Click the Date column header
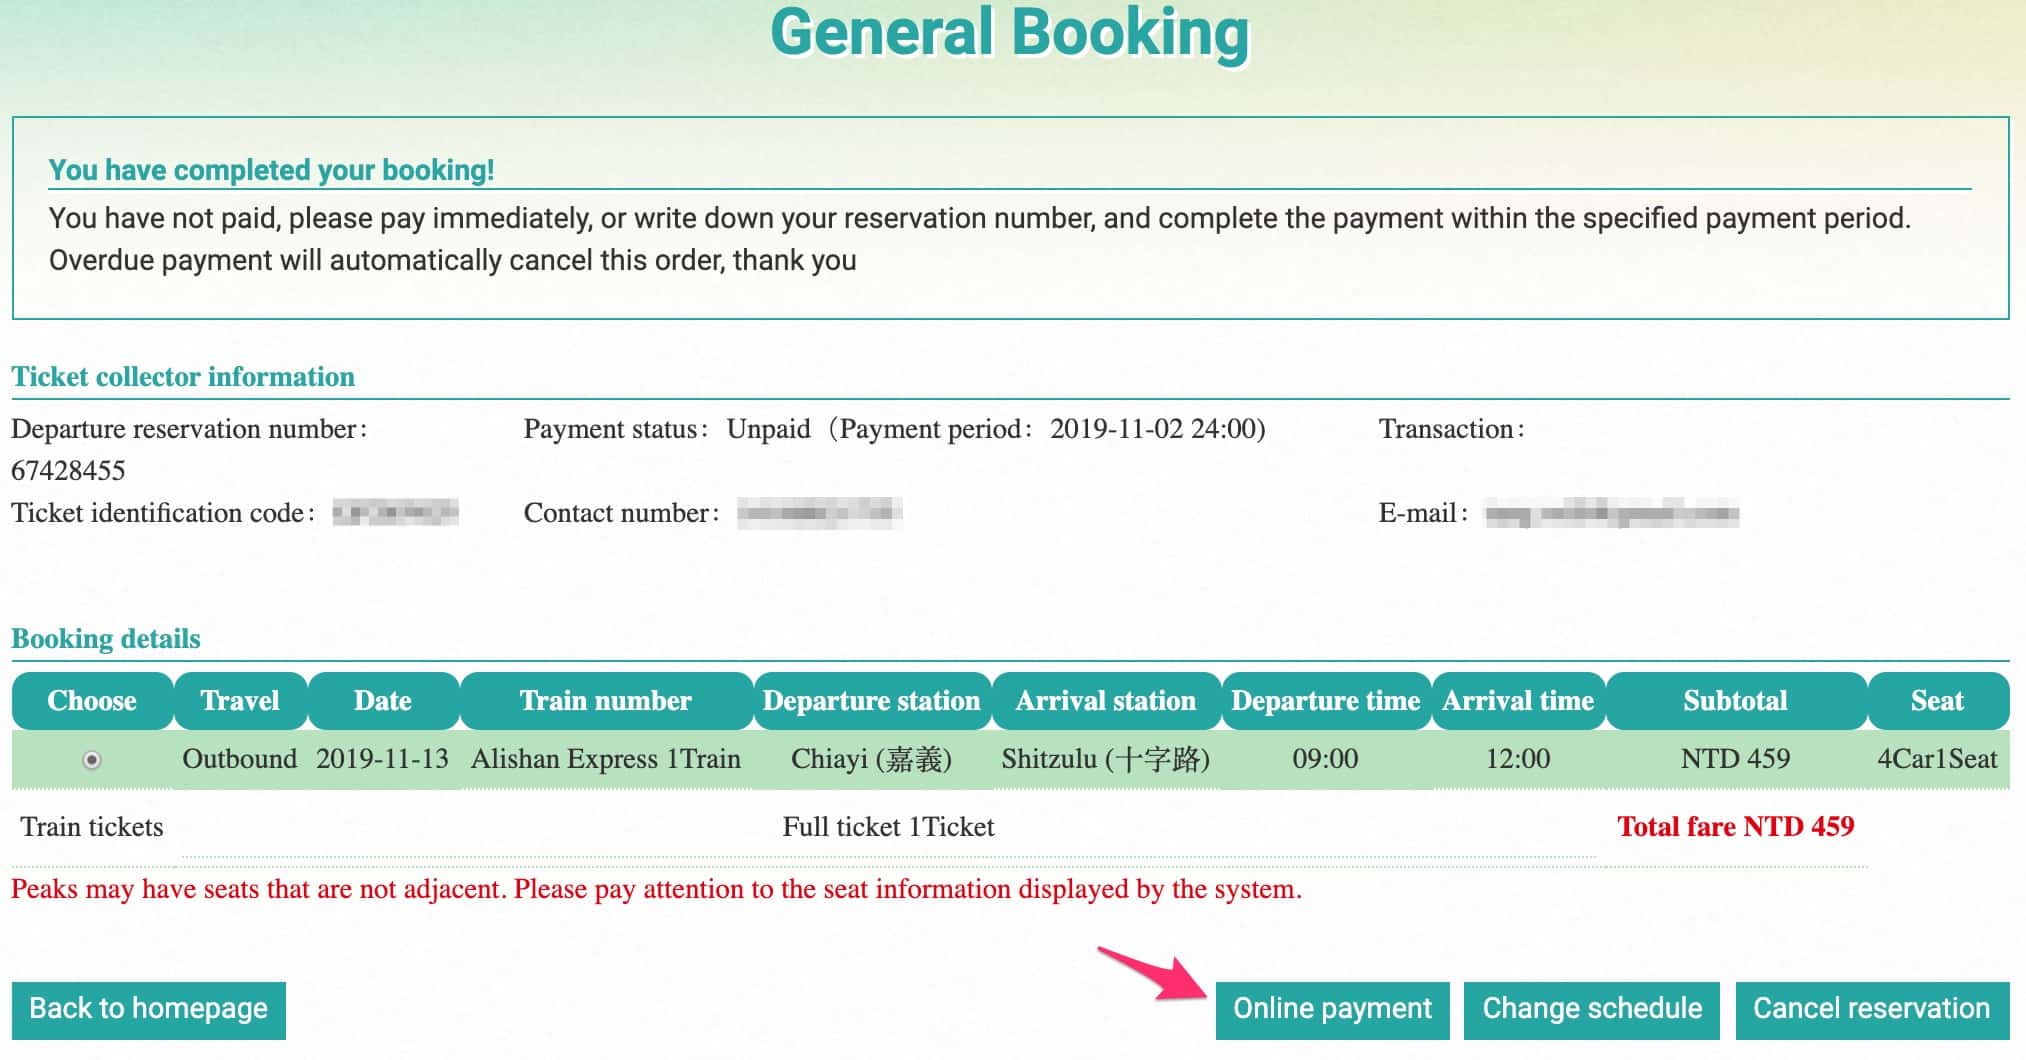The width and height of the screenshot is (2026, 1060). click(x=383, y=701)
